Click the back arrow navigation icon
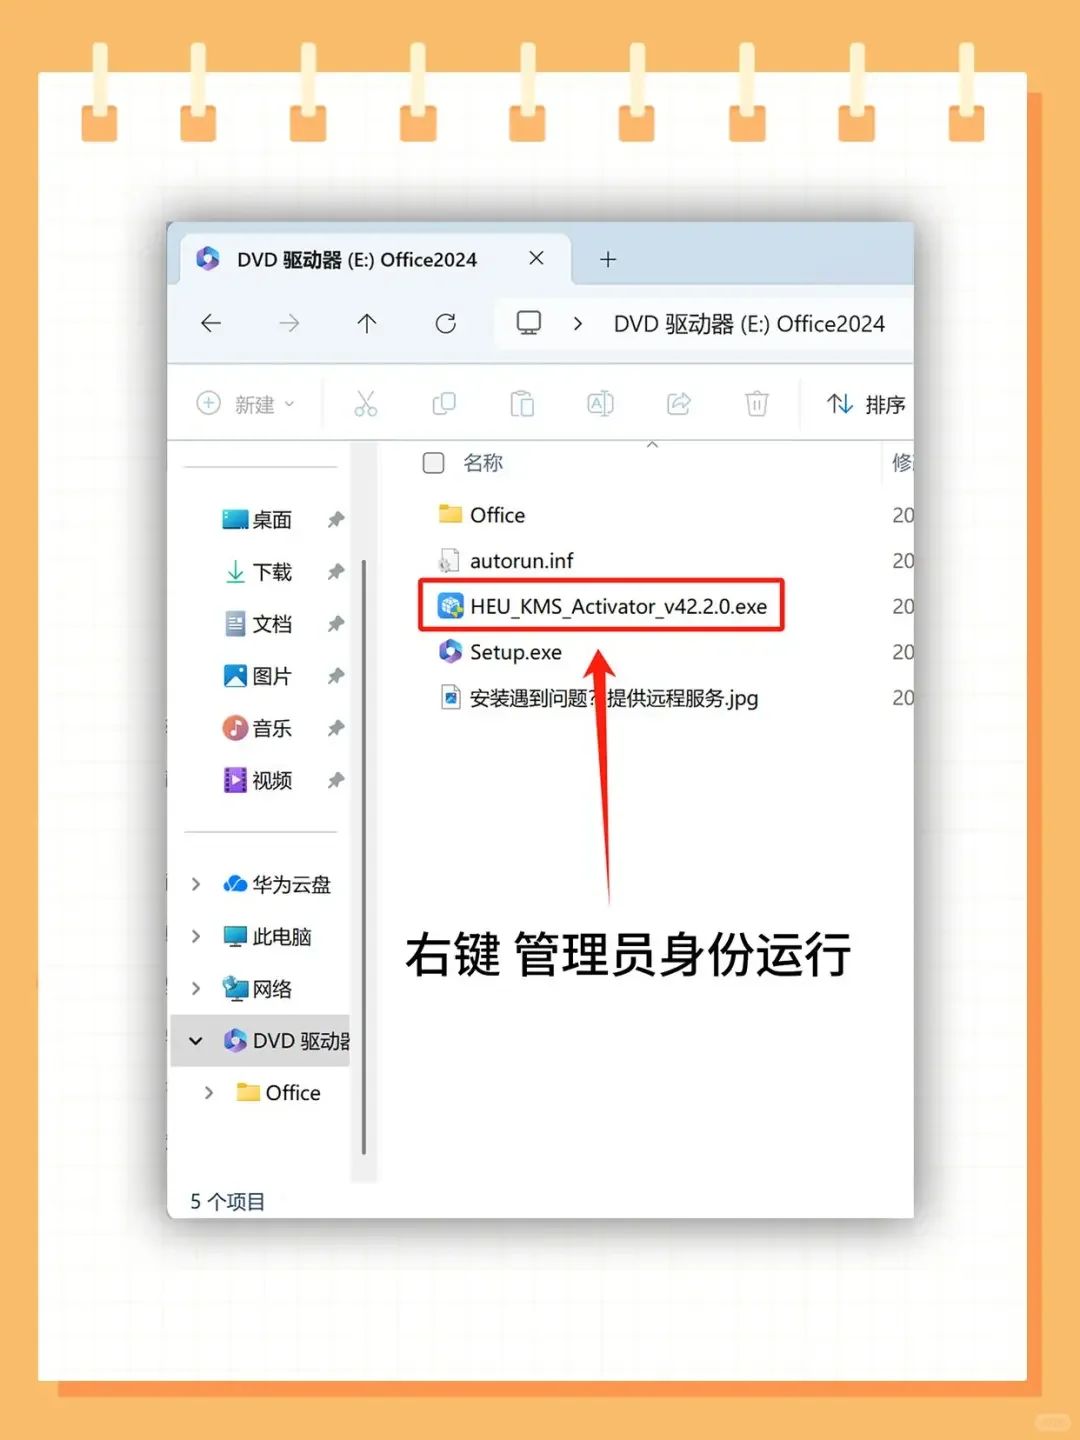1080x1440 pixels. (210, 323)
